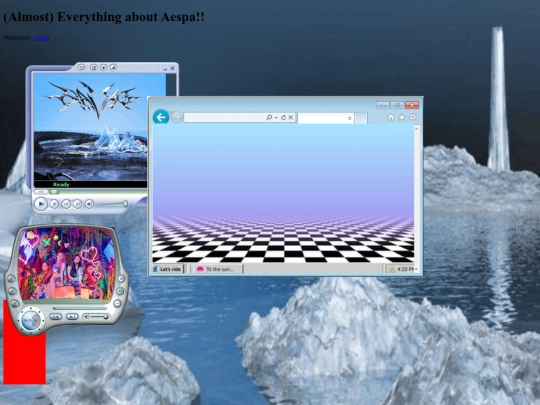Open the Aespa hyperlink after Welcome

coord(41,38)
